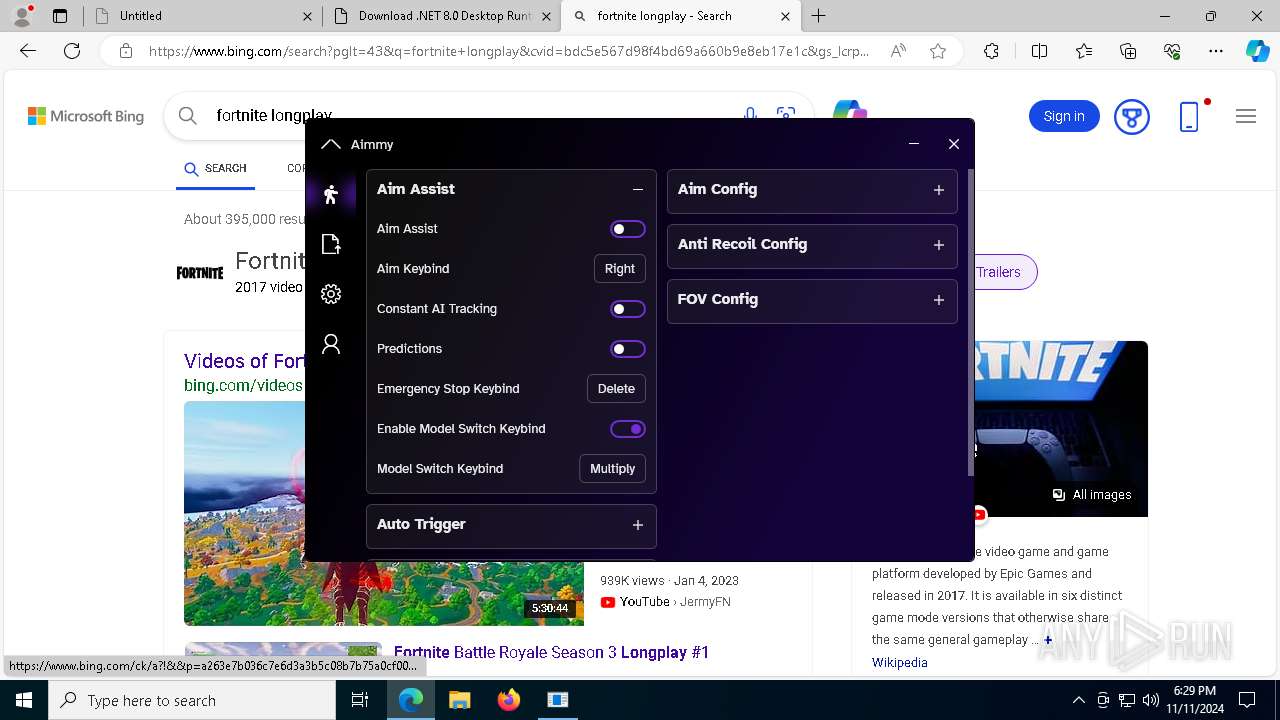The width and height of the screenshot is (1280, 720).
Task: Open the Fortnite longplay video thumbnail 5:30:44
Action: point(383,513)
